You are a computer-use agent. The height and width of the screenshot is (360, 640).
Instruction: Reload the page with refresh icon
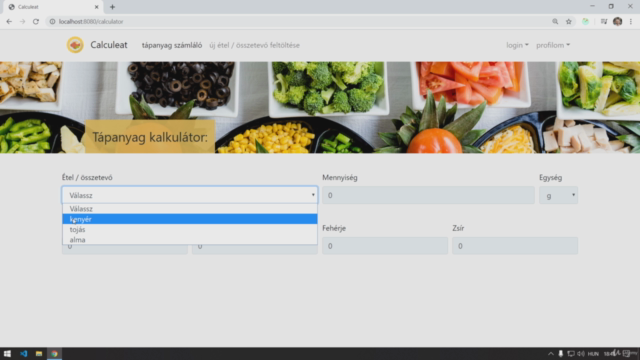[x=36, y=22]
